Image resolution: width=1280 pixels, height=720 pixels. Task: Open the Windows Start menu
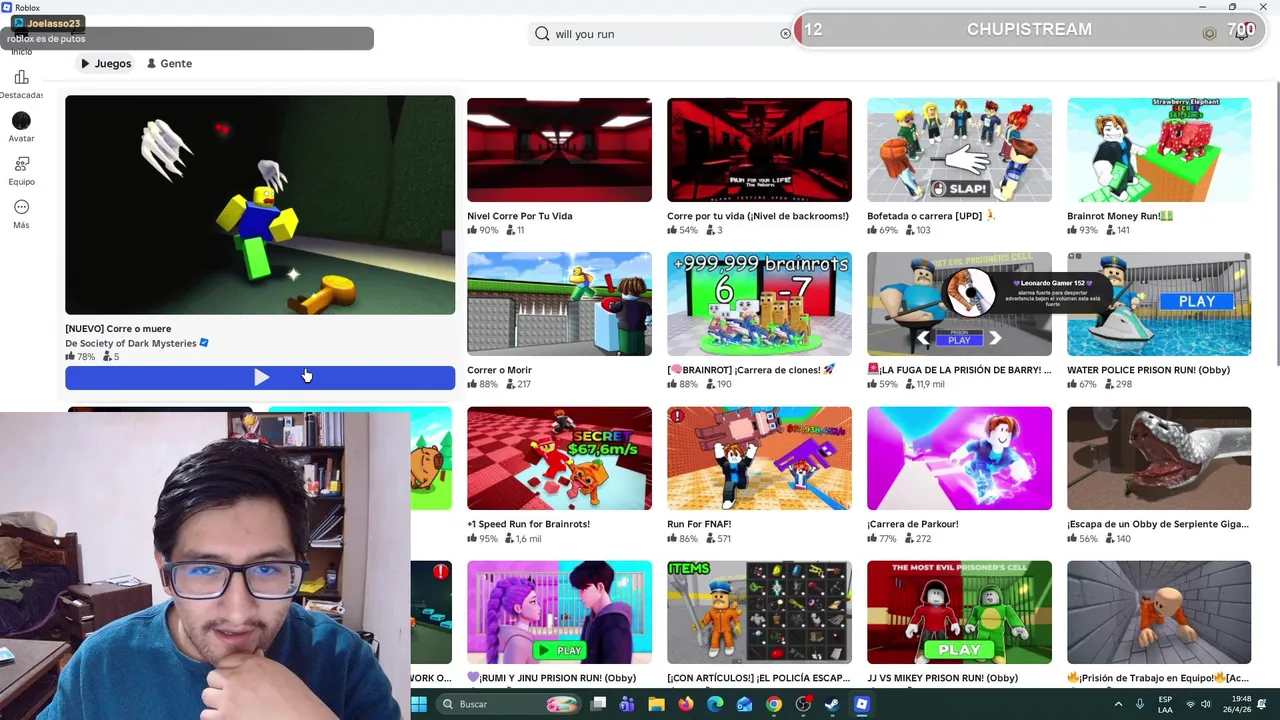pyautogui.click(x=419, y=704)
